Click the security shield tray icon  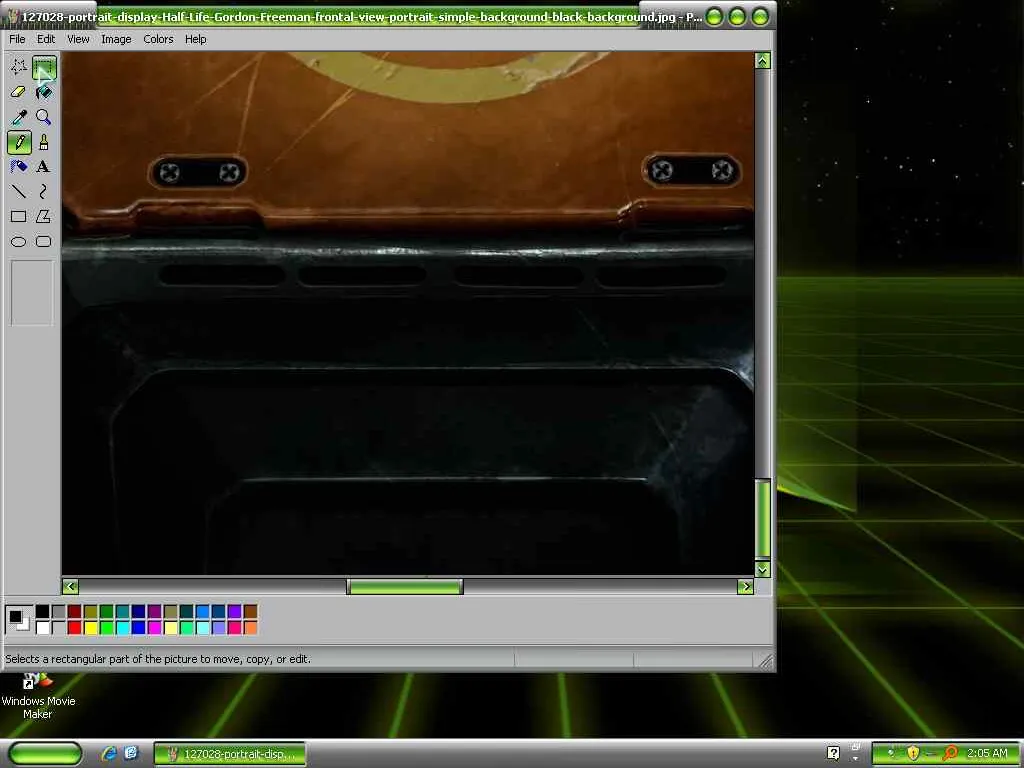point(913,753)
